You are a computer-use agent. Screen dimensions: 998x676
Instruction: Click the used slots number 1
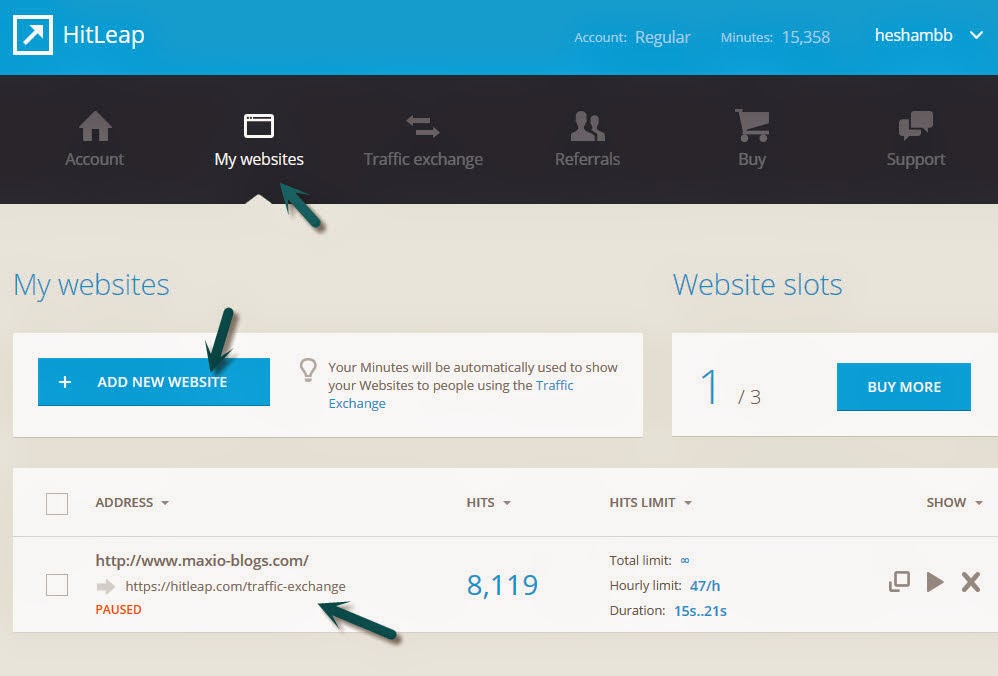click(710, 386)
